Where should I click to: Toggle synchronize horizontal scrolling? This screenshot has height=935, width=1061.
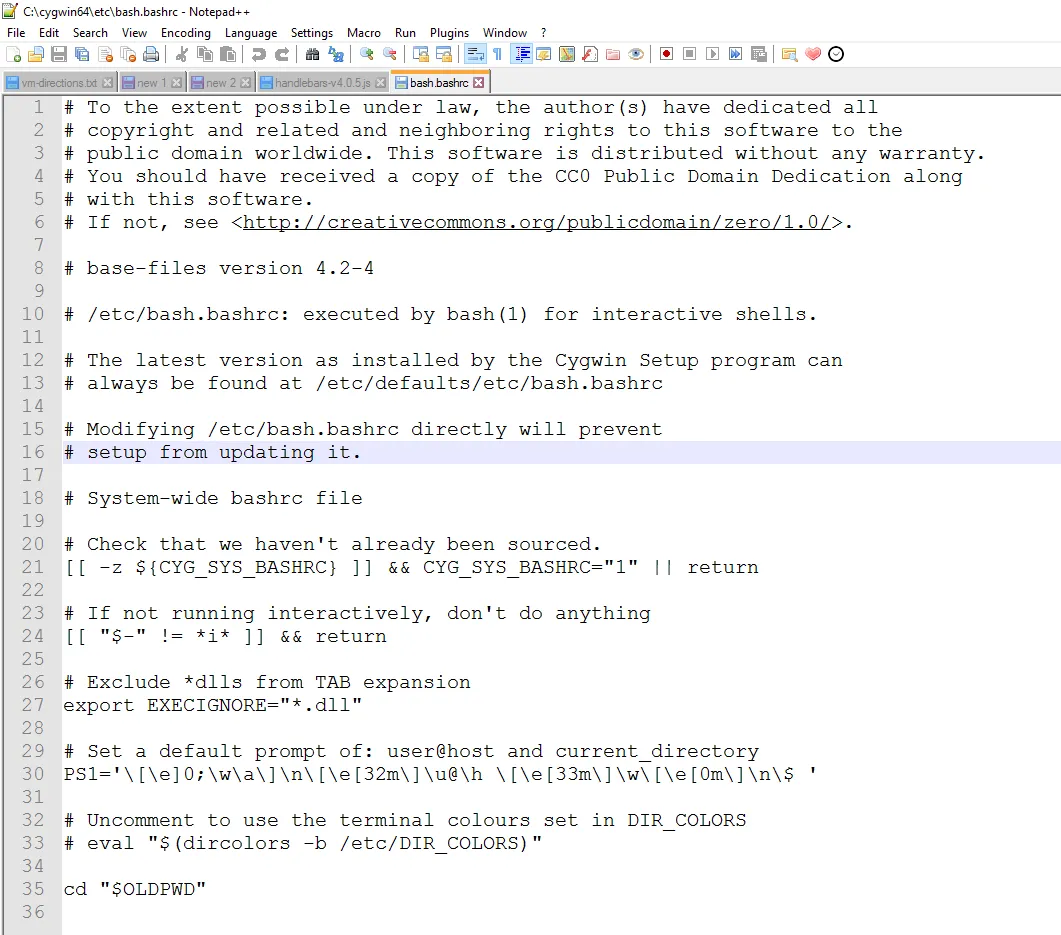[444, 54]
